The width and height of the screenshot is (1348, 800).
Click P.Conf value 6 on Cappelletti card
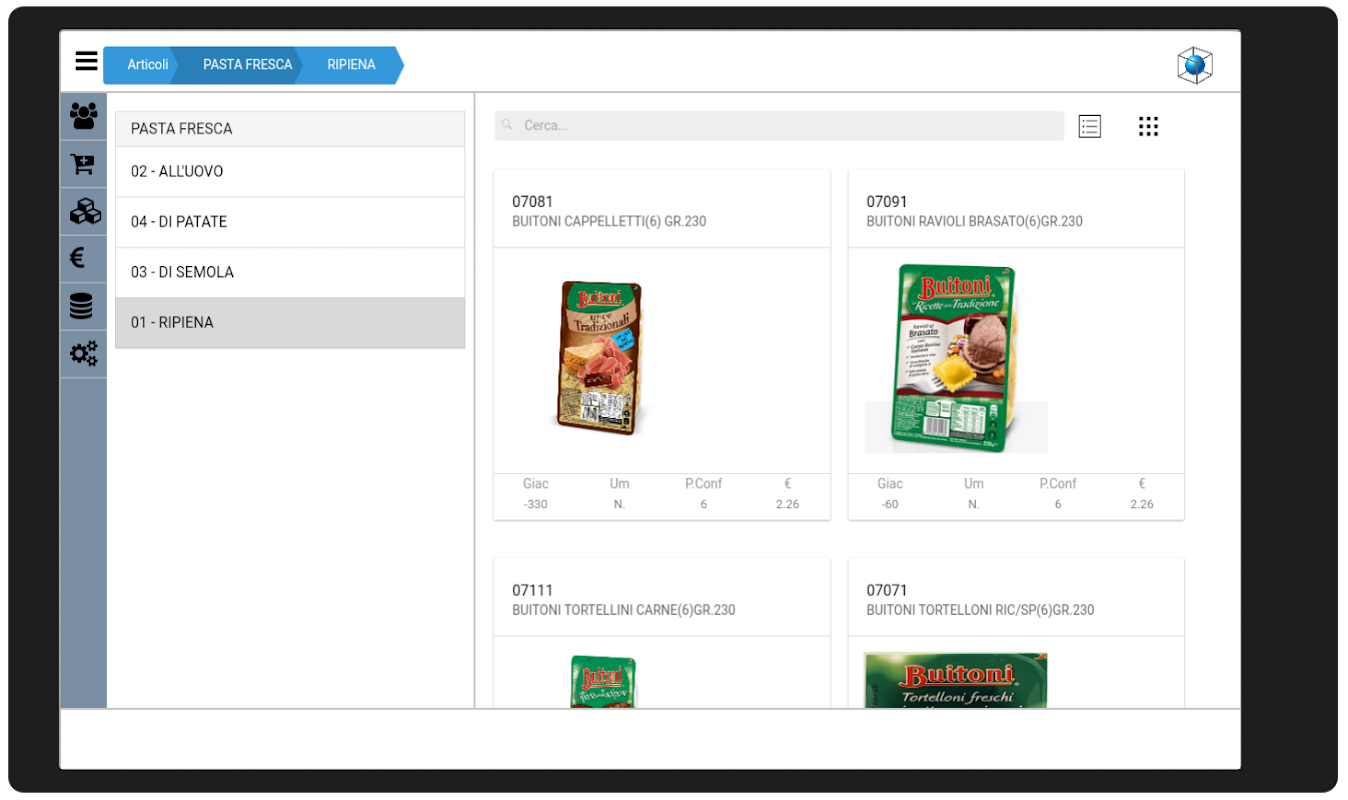[x=704, y=505]
